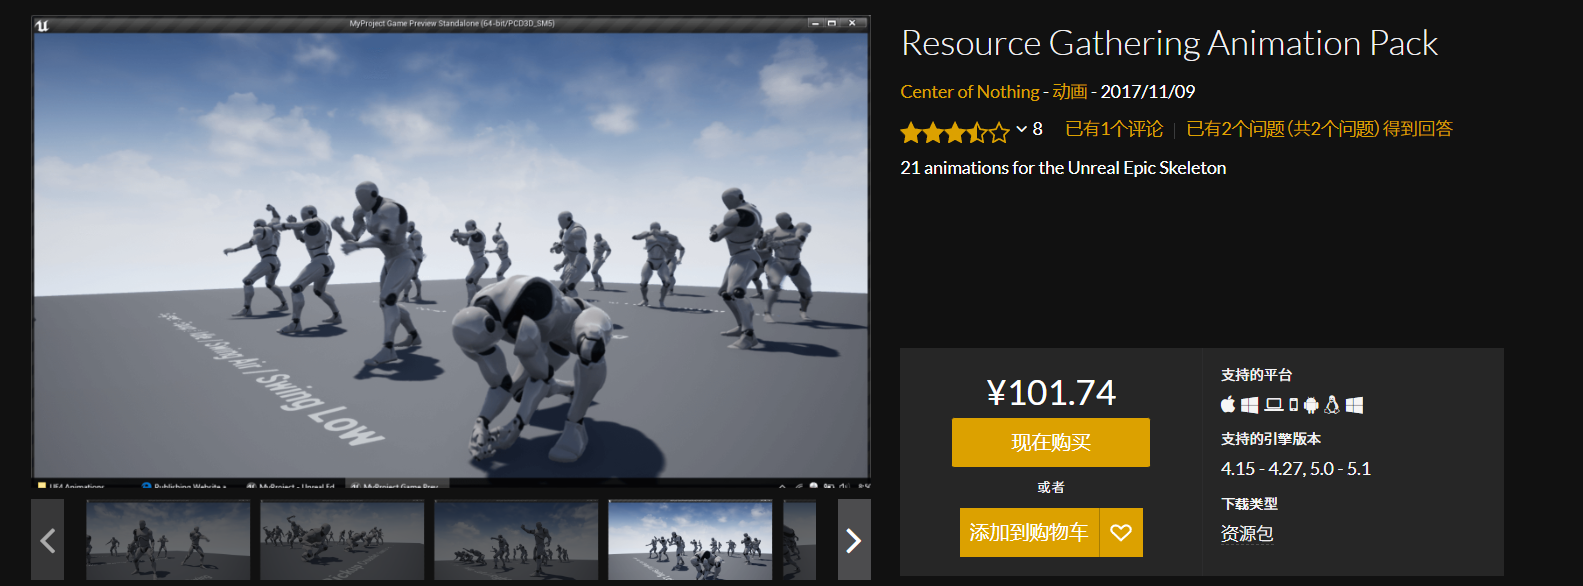This screenshot has width=1583, height=586.
Task: Open the Center of Nothing seller page
Action: (970, 92)
